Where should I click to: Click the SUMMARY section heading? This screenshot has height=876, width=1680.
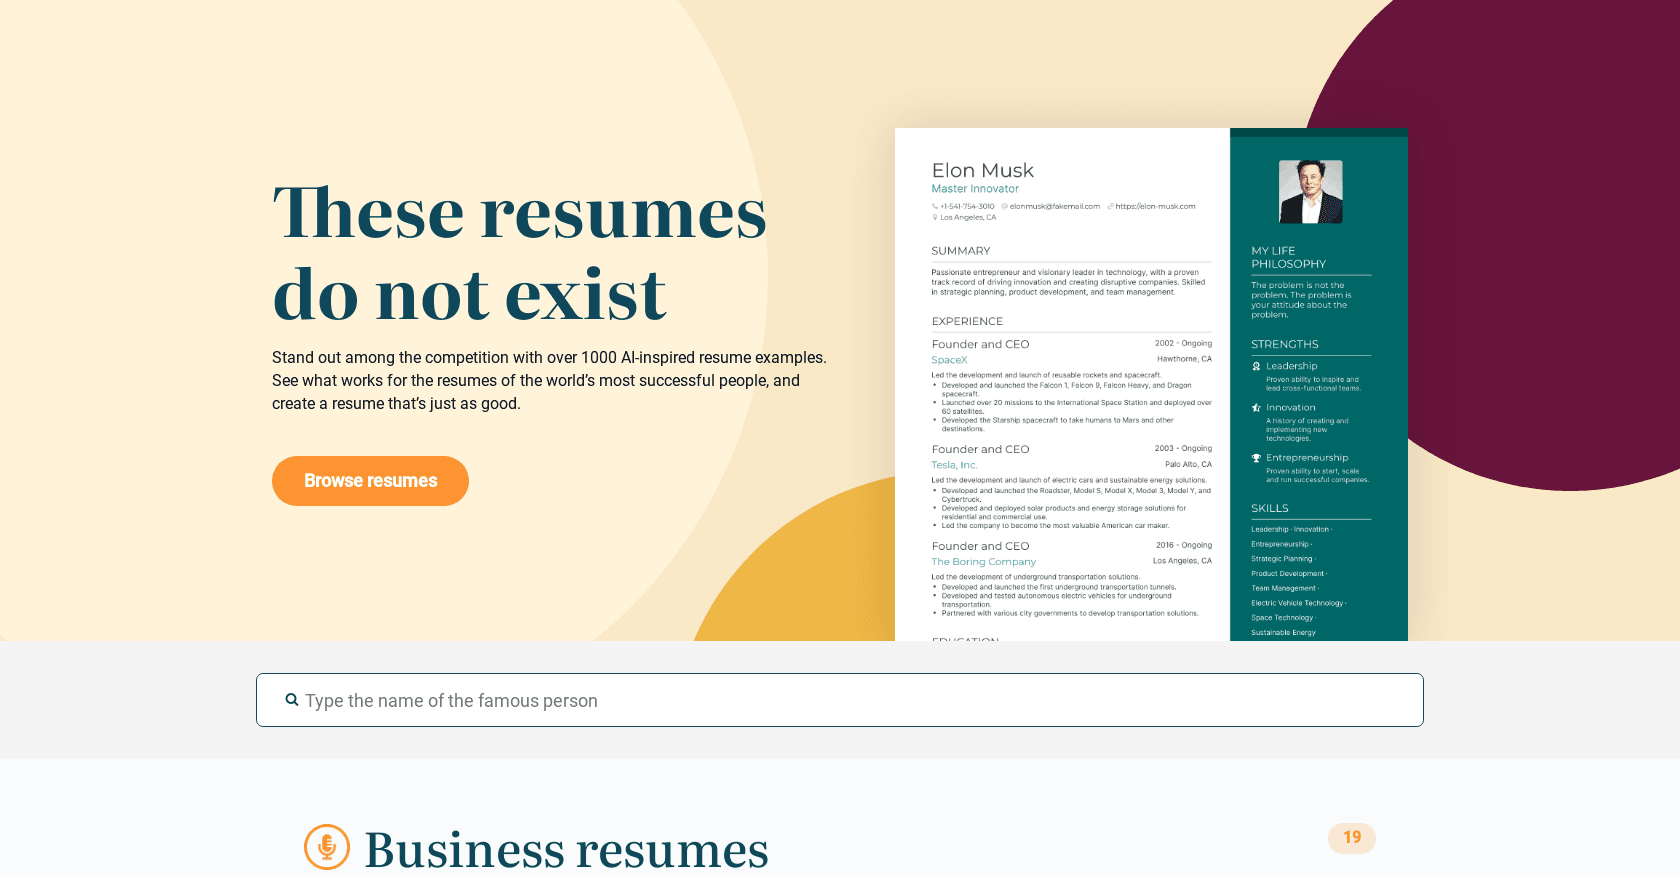[x=961, y=251]
